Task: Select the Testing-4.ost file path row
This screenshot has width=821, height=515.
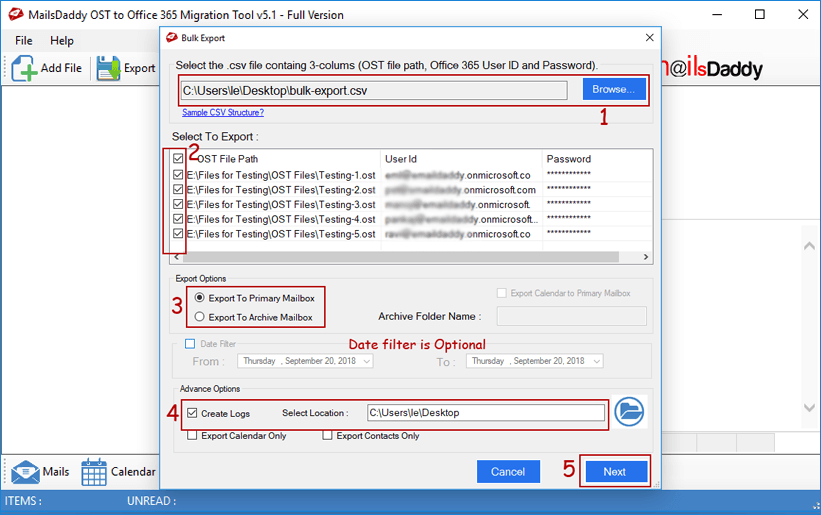Action: tap(281, 219)
